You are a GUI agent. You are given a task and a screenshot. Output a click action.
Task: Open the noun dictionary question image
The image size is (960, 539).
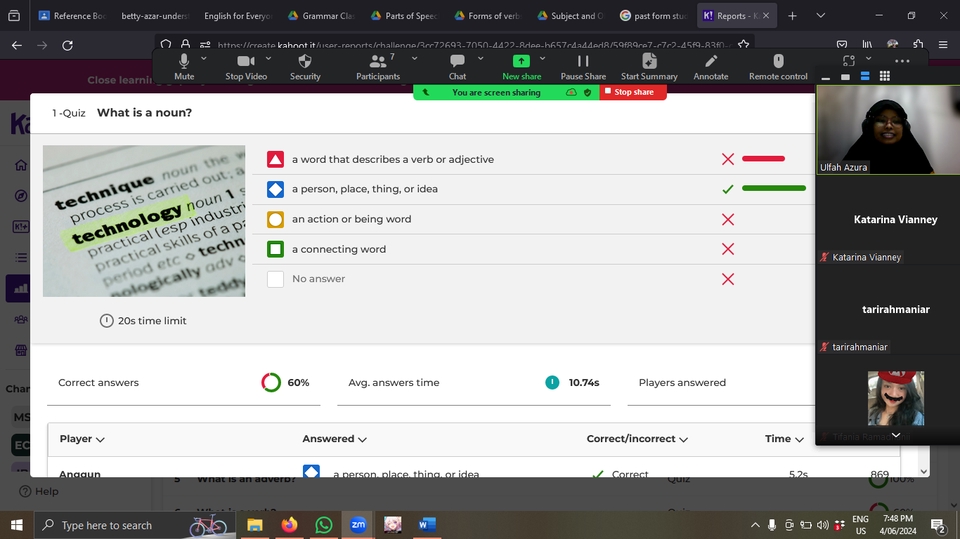tap(144, 221)
